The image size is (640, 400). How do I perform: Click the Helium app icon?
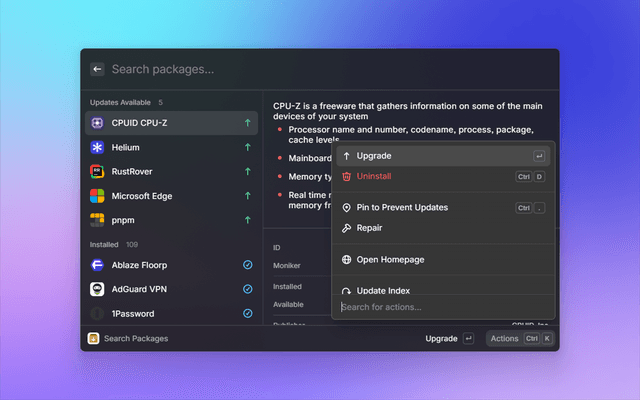click(97, 147)
